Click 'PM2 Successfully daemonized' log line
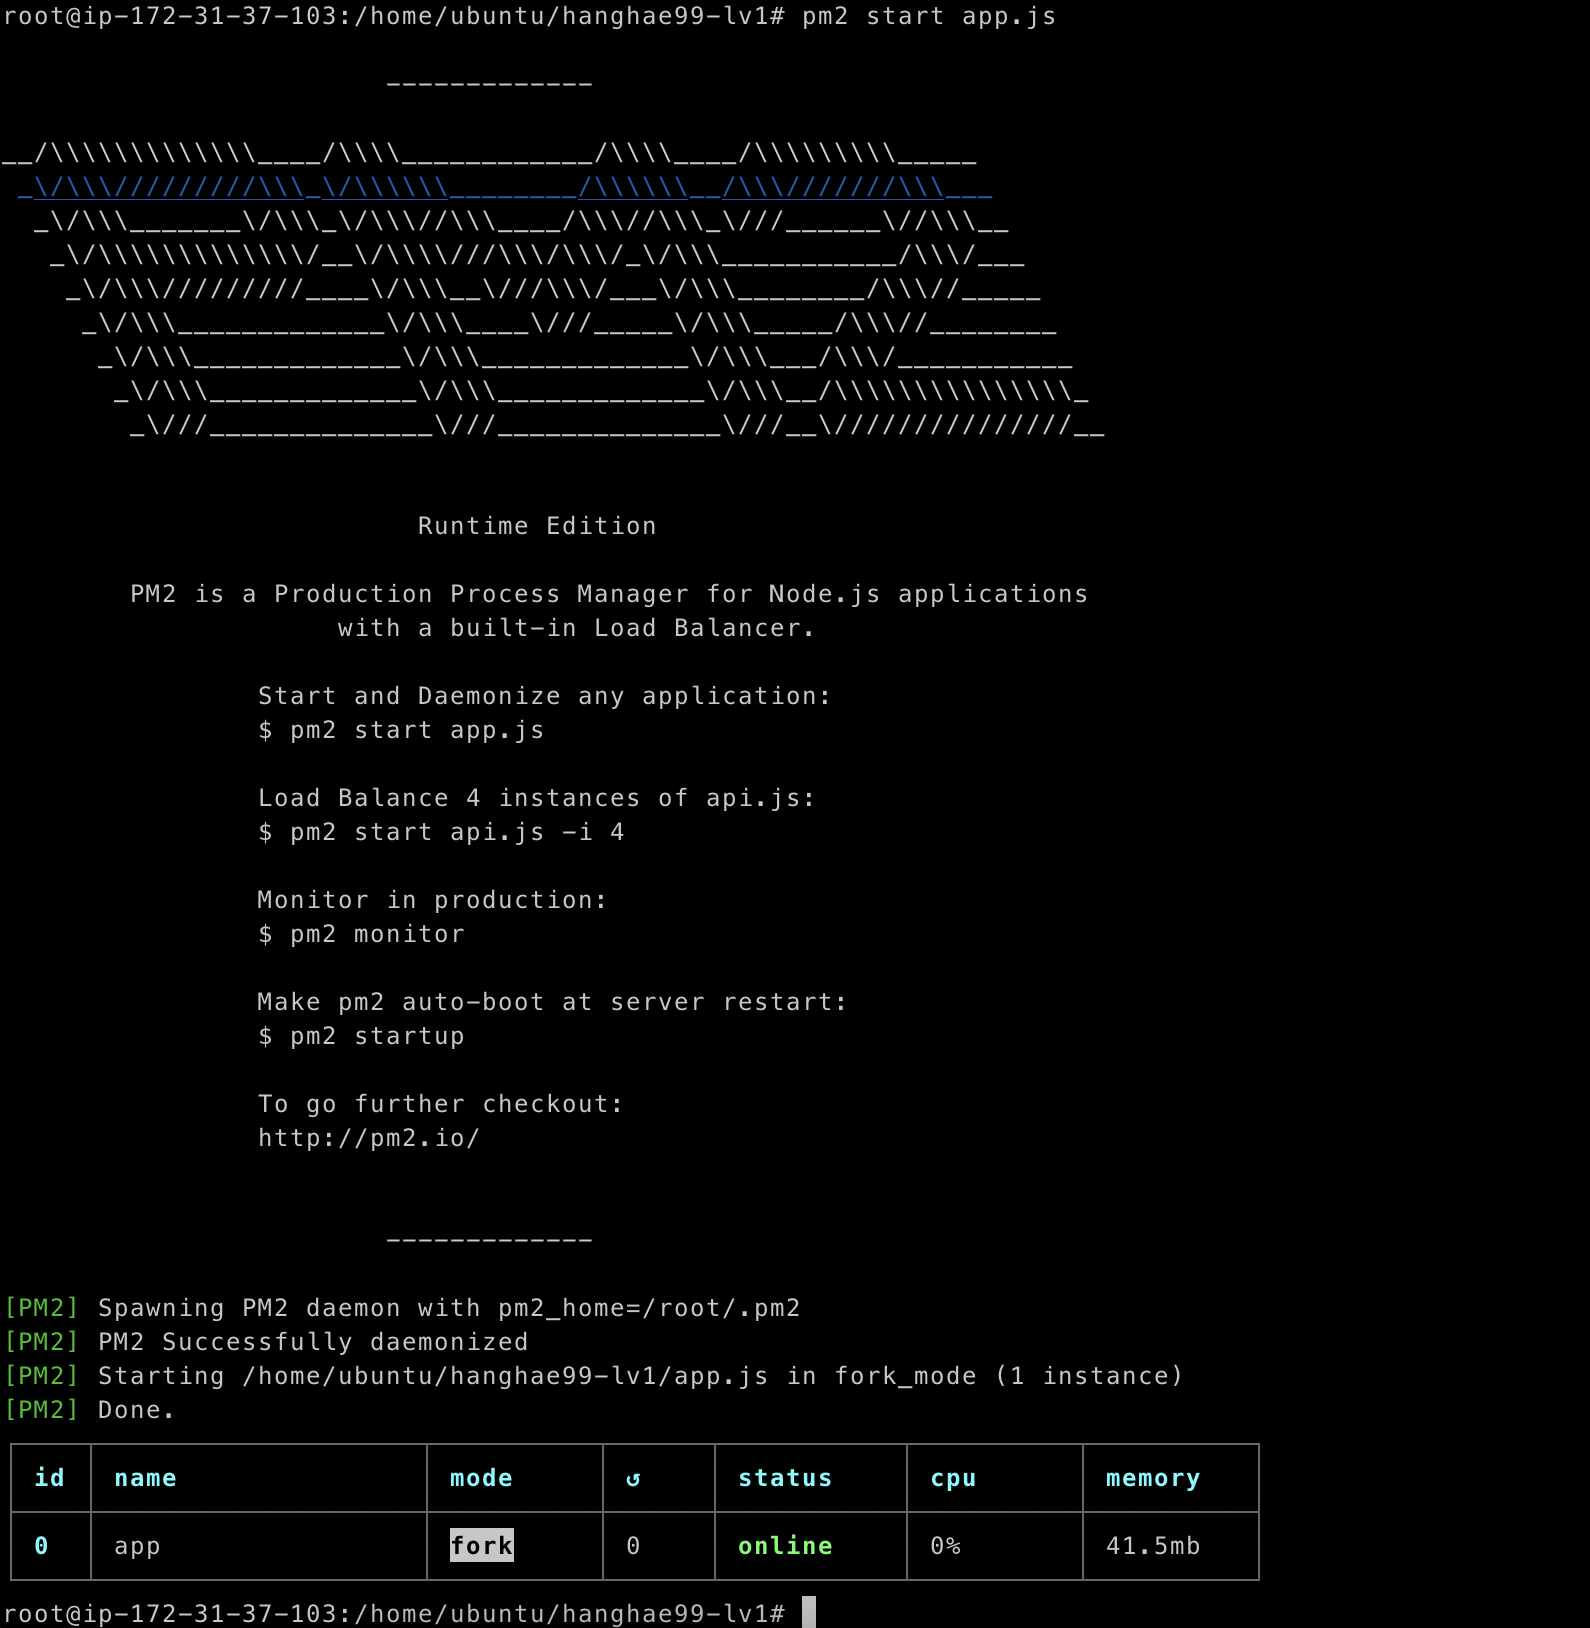The height and width of the screenshot is (1628, 1590). click(266, 1342)
